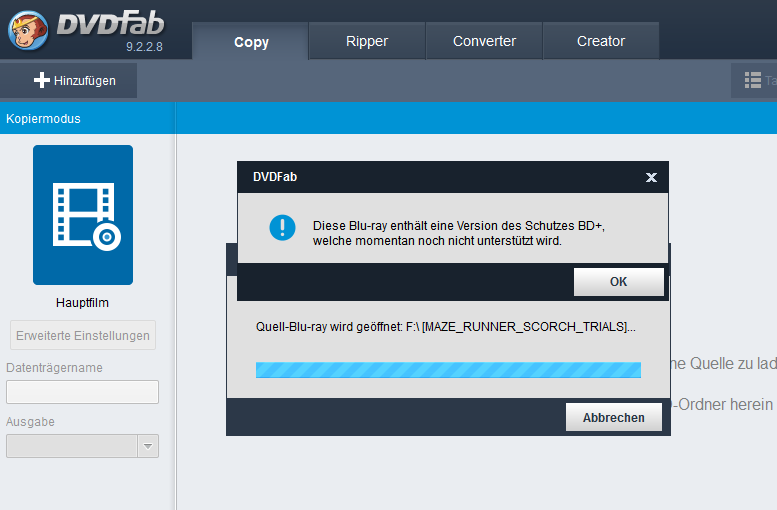Image resolution: width=777 pixels, height=510 pixels.
Task: Click the Datenträgername label
Action: (x=54, y=368)
